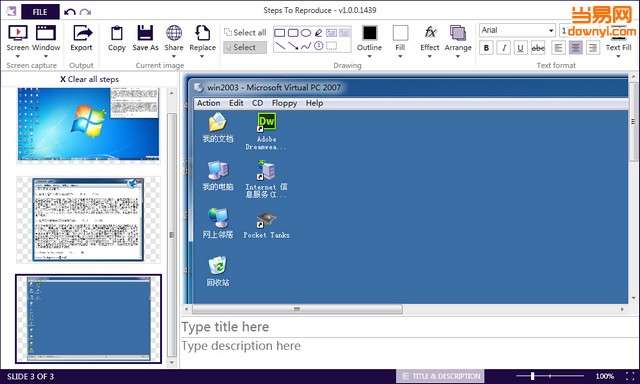Choose the ellipse drawing shape
The height and width of the screenshot is (384, 640).
coord(306,33)
